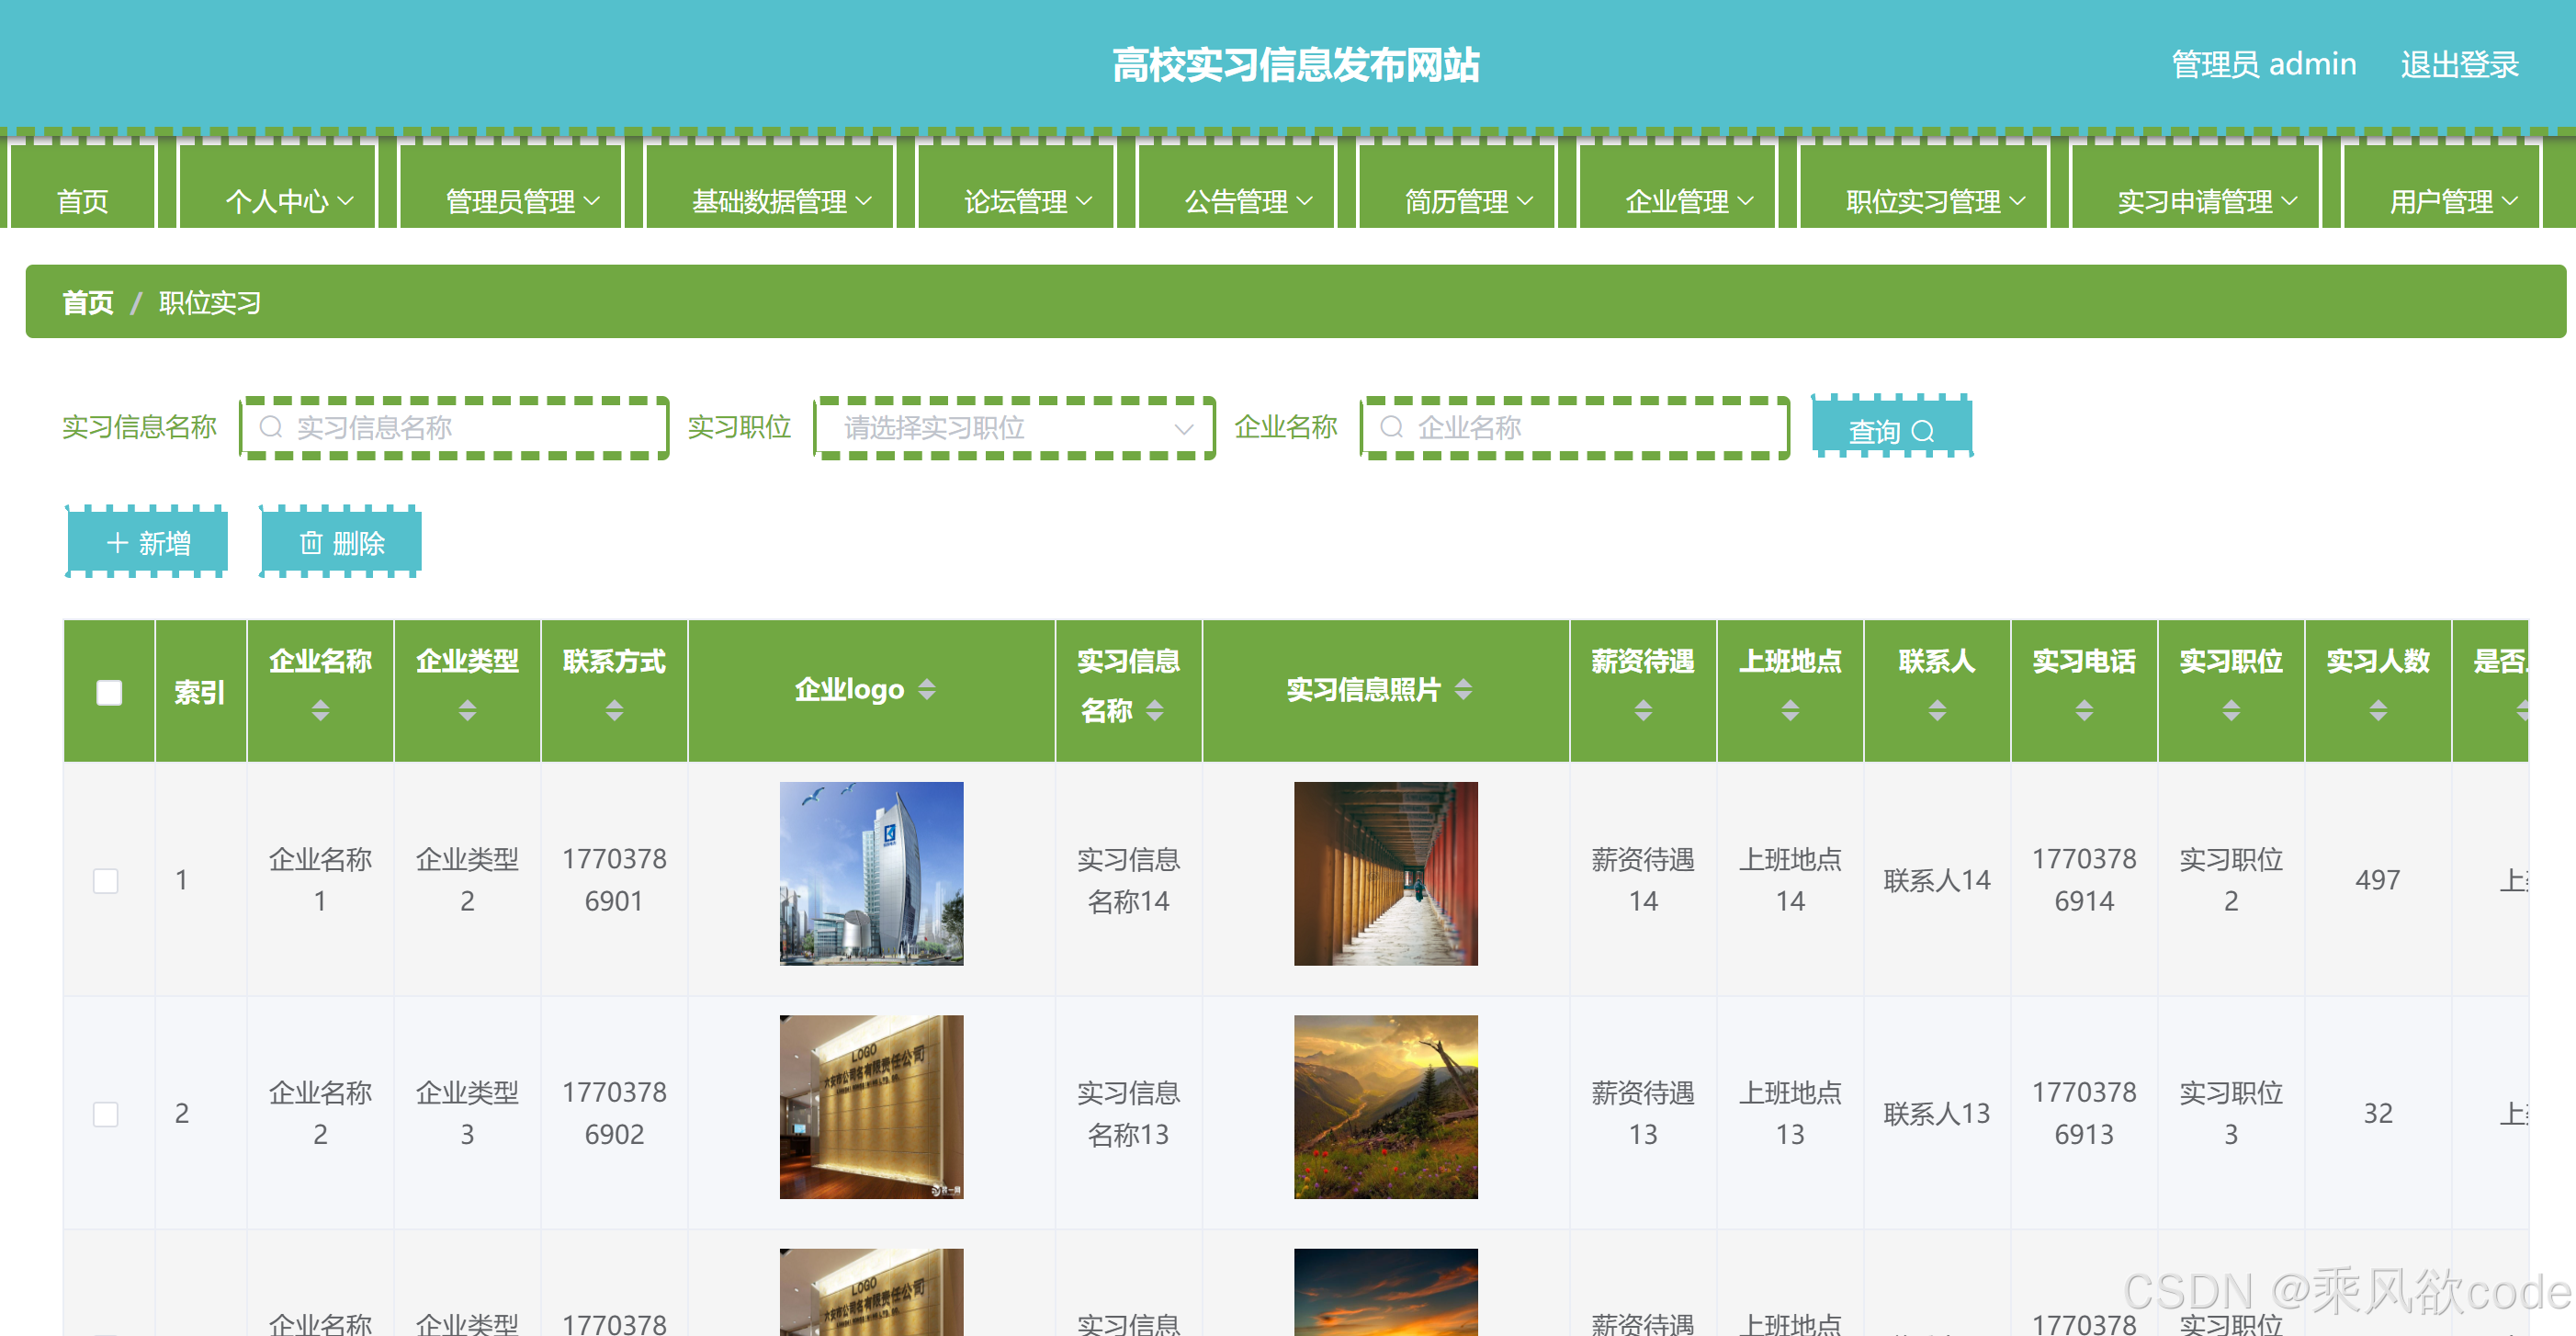The height and width of the screenshot is (1336, 2576).
Task: Click the sort arrows under 企业名称 column
Action: (320, 711)
